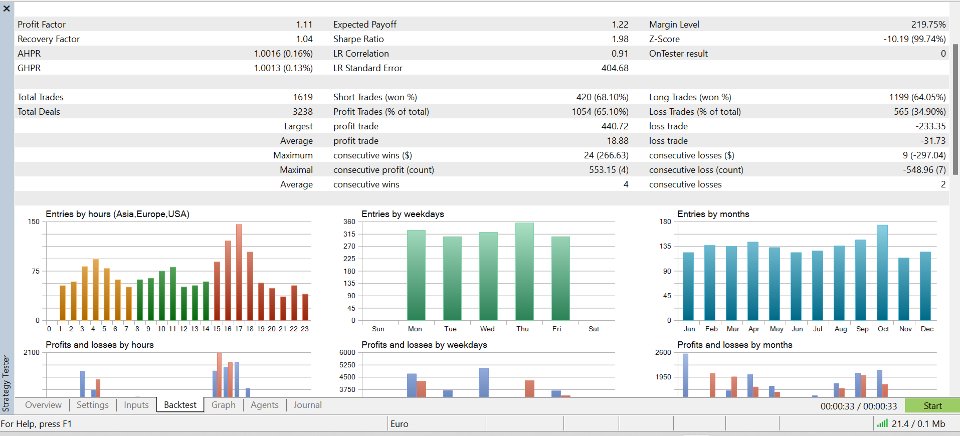This screenshot has height=436, width=960.
Task: Click the Recovery Factor value 1.04
Action: [304, 39]
